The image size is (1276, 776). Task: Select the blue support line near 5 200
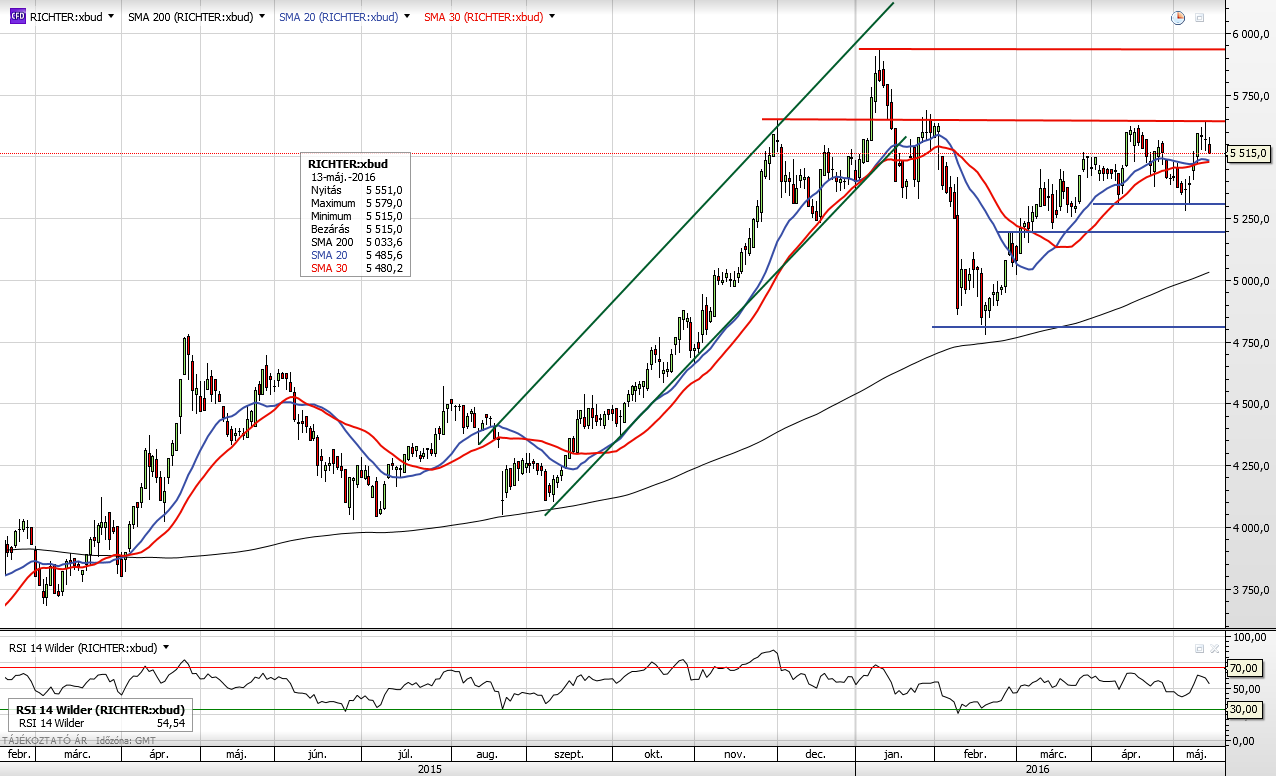1110,232
